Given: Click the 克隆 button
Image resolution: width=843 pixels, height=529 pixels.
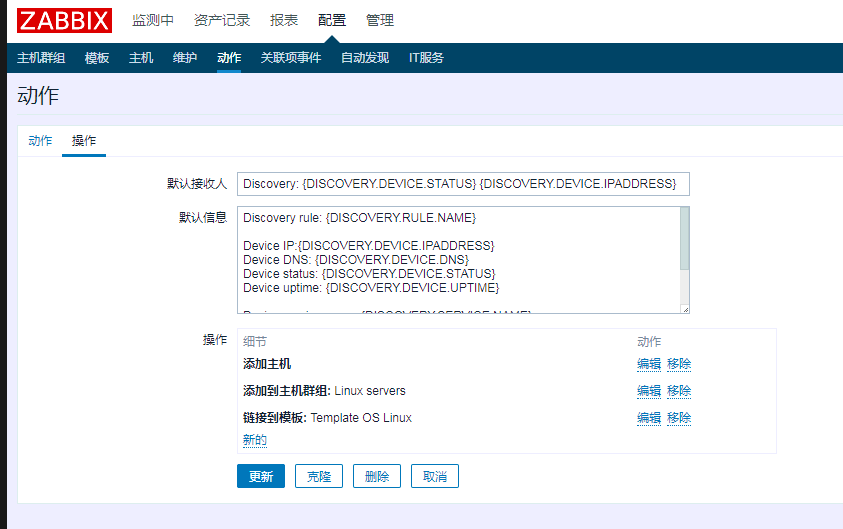Looking at the screenshot, I should click(319, 476).
